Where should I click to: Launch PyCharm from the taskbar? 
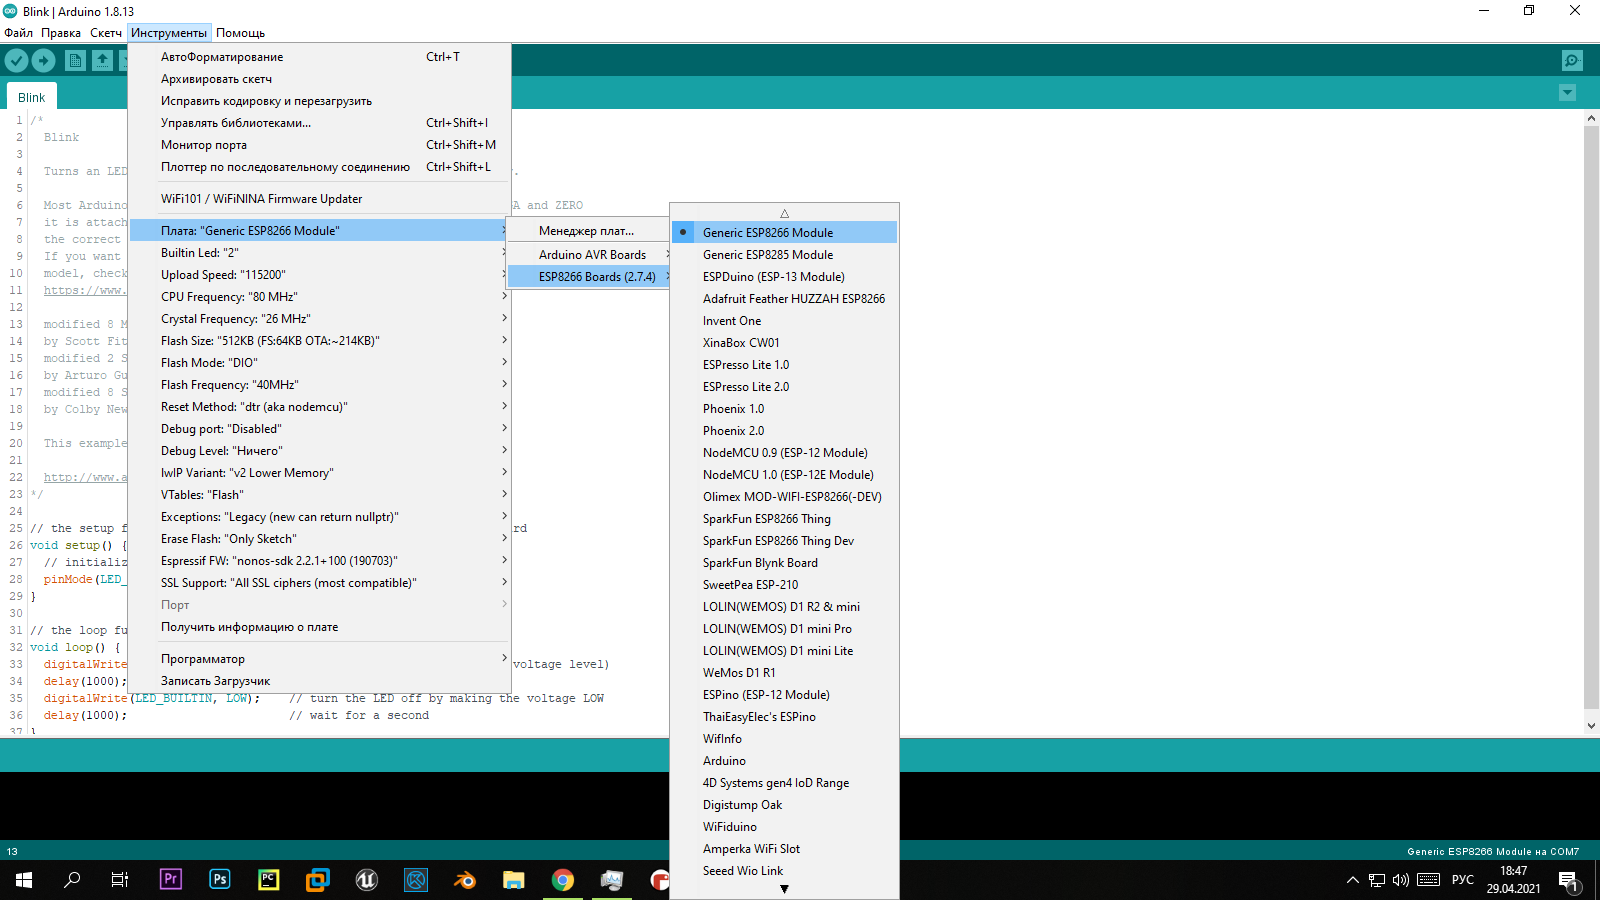[x=269, y=880]
